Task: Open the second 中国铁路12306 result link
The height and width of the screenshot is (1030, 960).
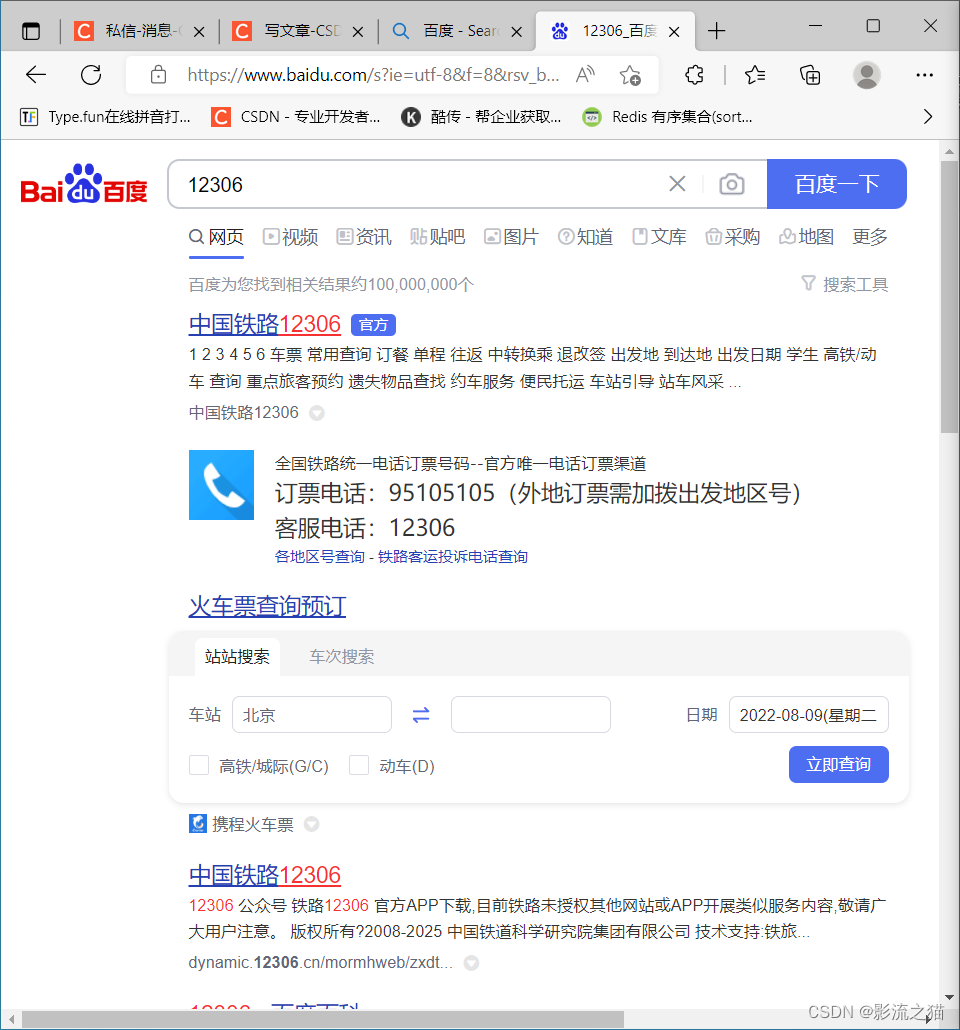Action: point(265,875)
